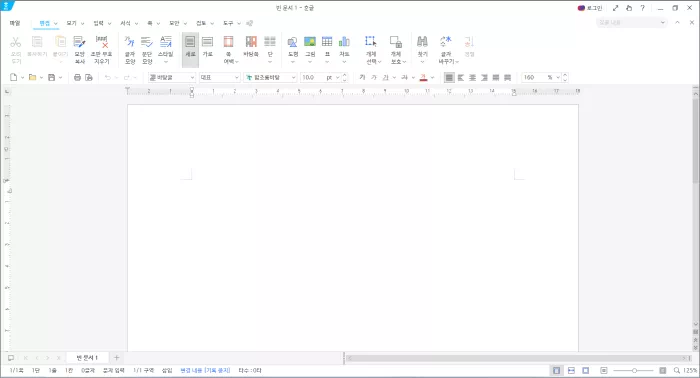Toggle italic formatting (가)
700x378 pixels.
pos(374,78)
